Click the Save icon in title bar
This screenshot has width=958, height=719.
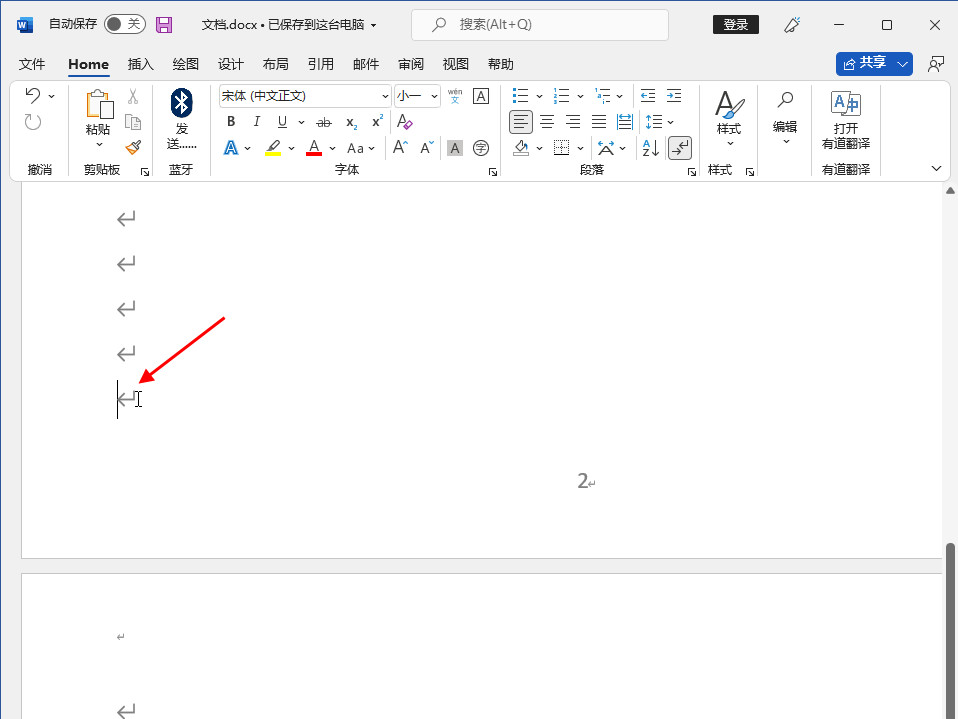164,24
